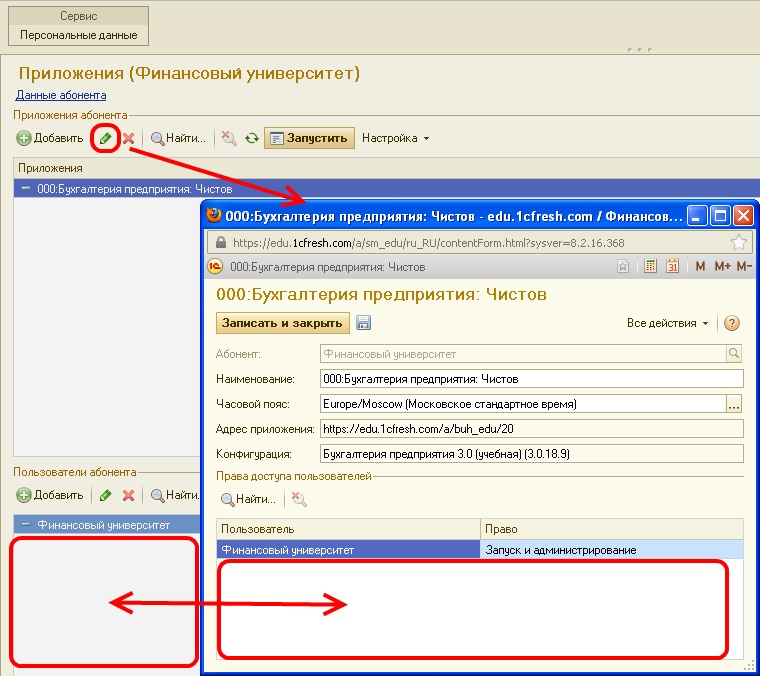Click the edit pencil icon in Приложения абонента toolbar
The width and height of the screenshot is (760, 676).
105,139
